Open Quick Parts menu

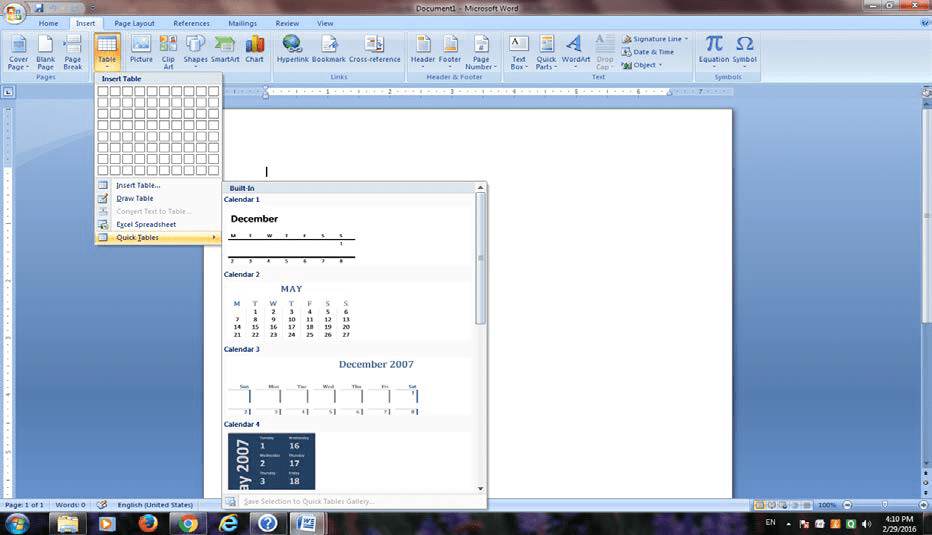pyautogui.click(x=546, y=52)
